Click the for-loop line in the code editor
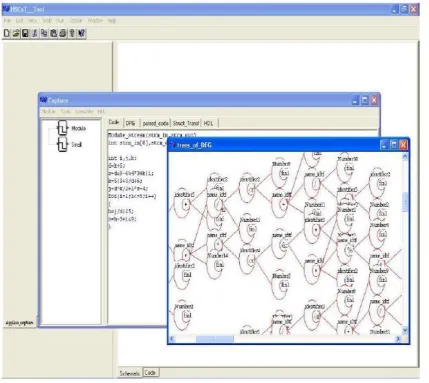429x383 pixels. (132, 196)
